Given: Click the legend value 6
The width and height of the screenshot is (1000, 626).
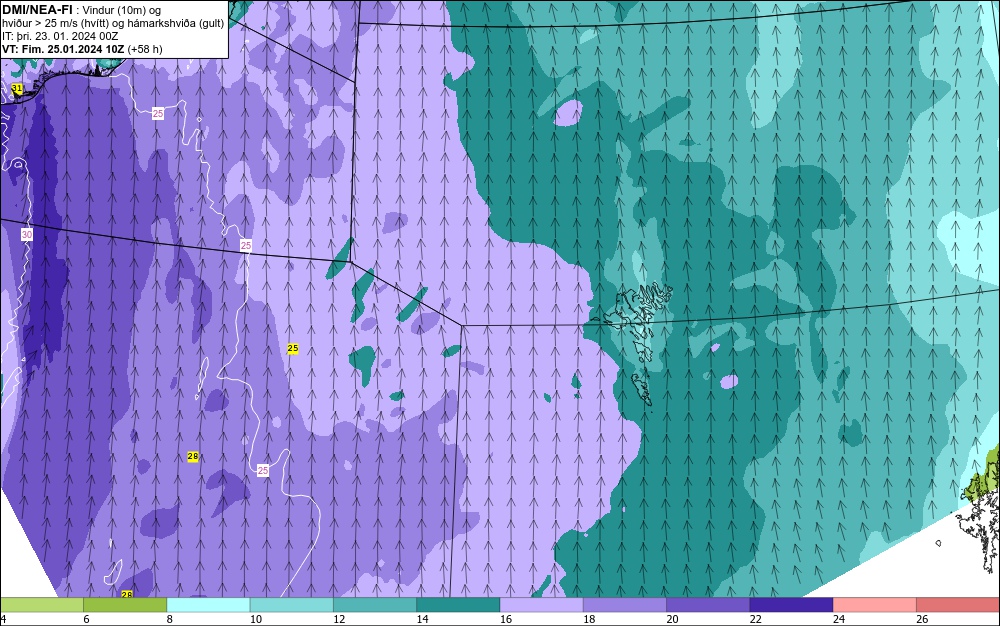Looking at the screenshot, I should 86,619.
